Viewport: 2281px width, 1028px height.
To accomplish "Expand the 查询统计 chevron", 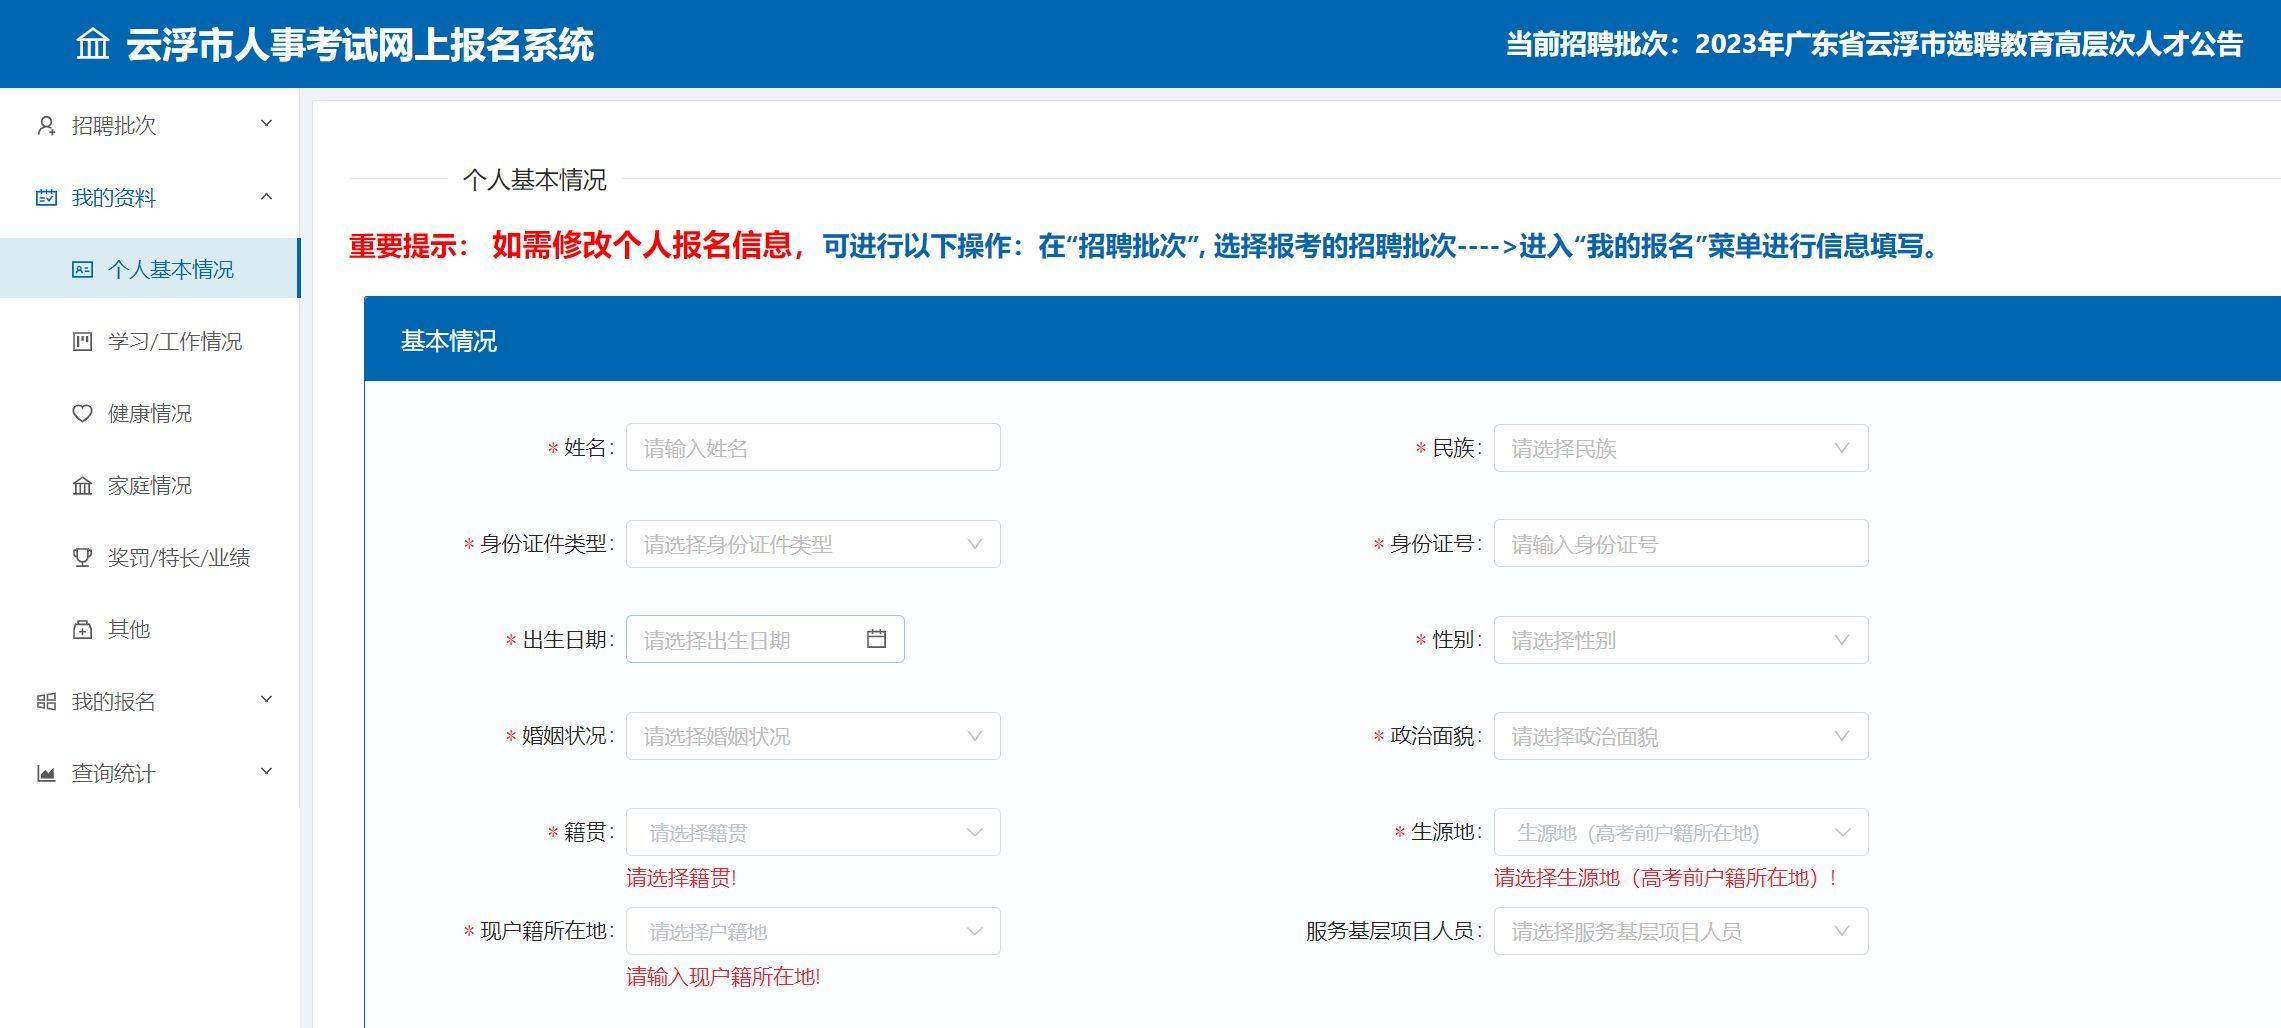I will point(266,772).
